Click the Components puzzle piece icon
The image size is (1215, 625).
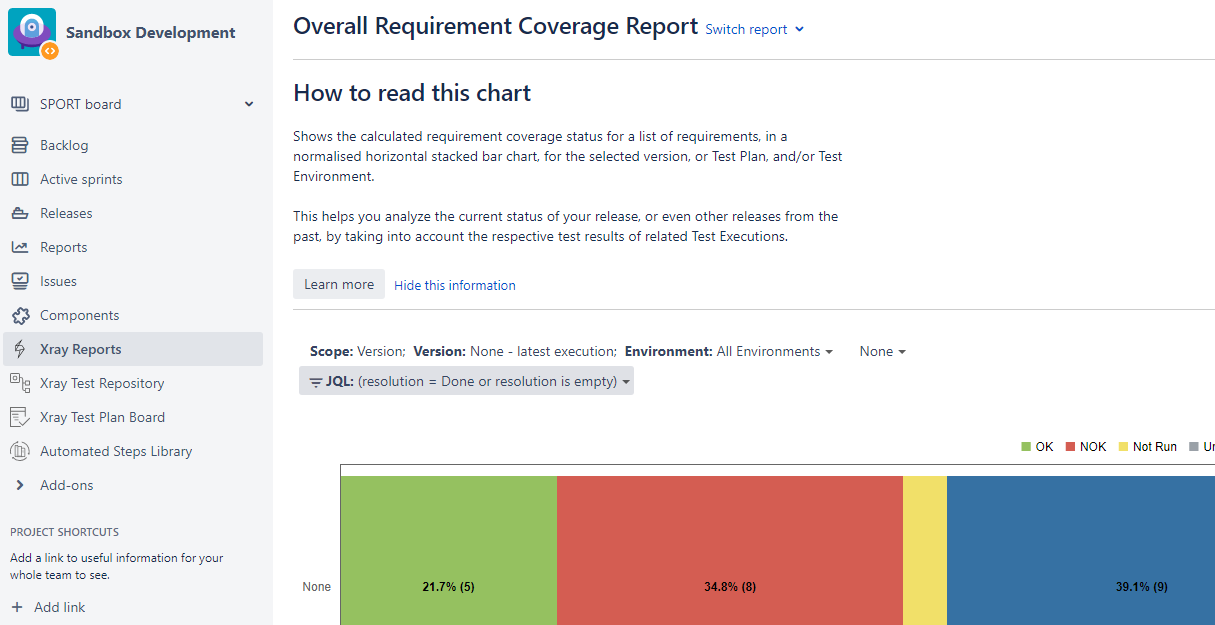point(20,316)
